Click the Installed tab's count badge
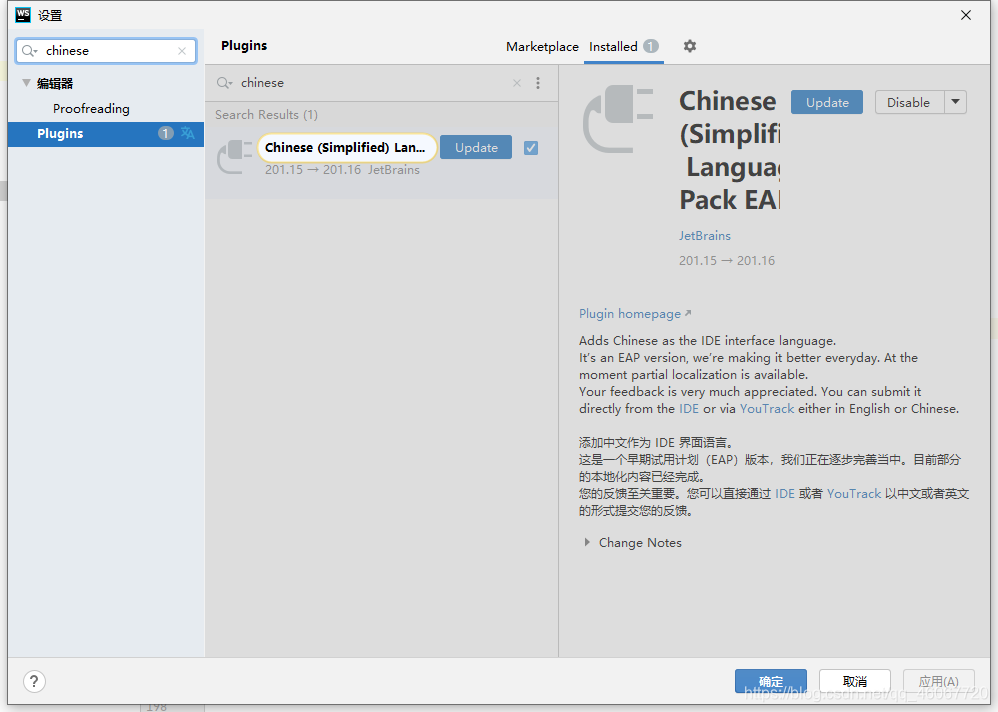 pos(650,46)
